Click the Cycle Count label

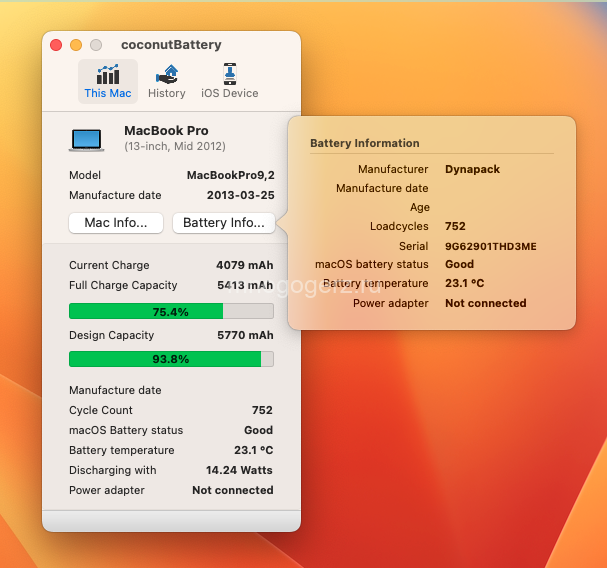click(x=101, y=410)
